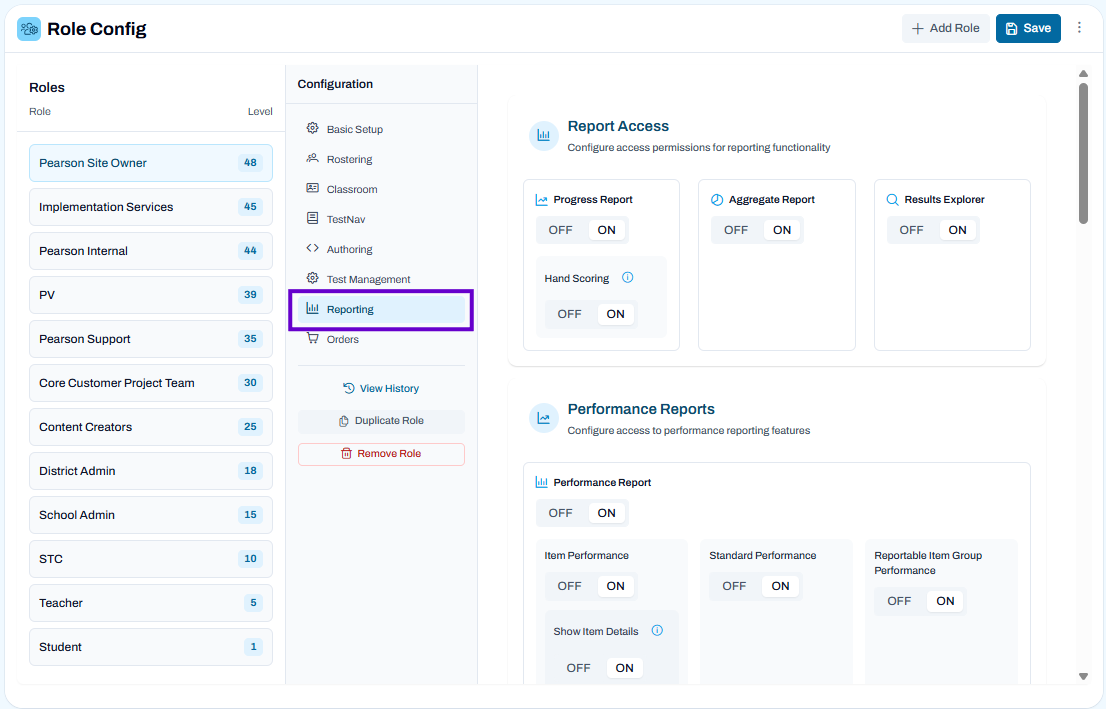
Task: Click the Results Explorer magnifier icon
Action: (x=892, y=200)
